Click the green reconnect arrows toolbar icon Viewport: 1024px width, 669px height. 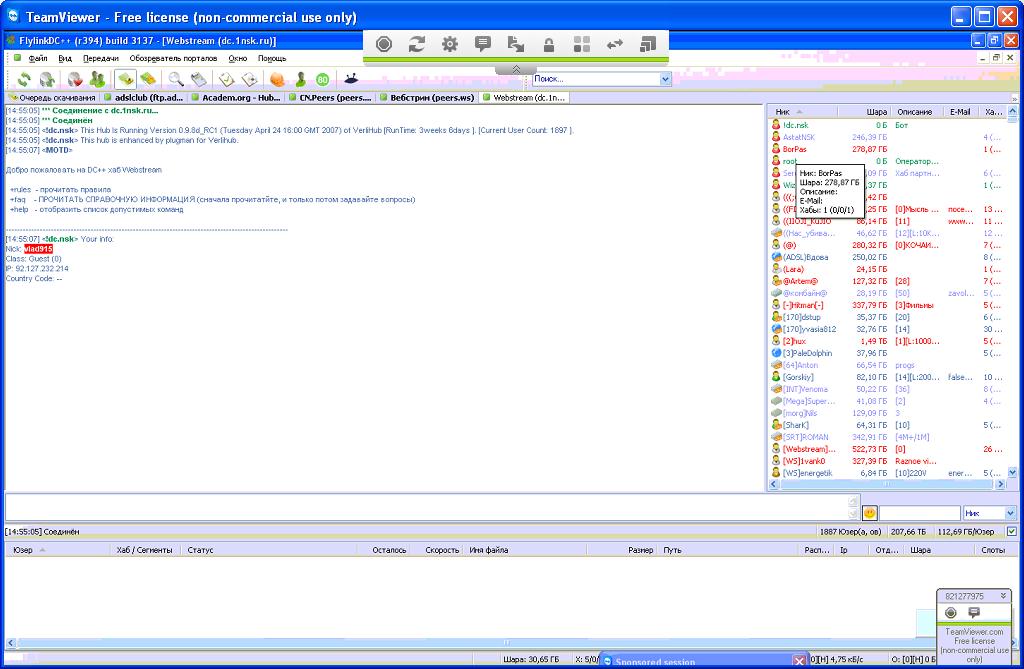[24, 80]
